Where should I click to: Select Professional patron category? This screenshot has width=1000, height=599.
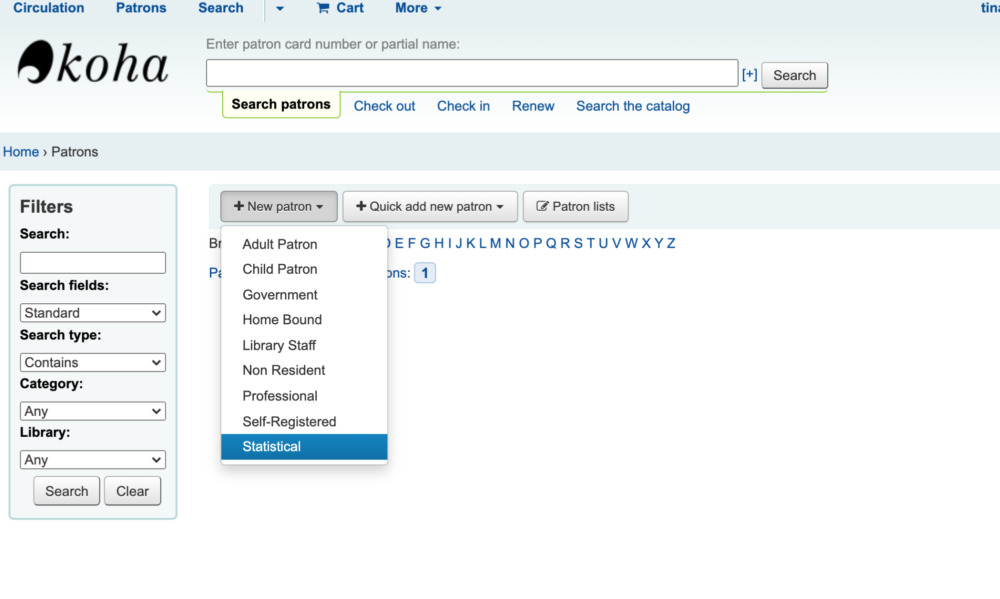[304, 396]
